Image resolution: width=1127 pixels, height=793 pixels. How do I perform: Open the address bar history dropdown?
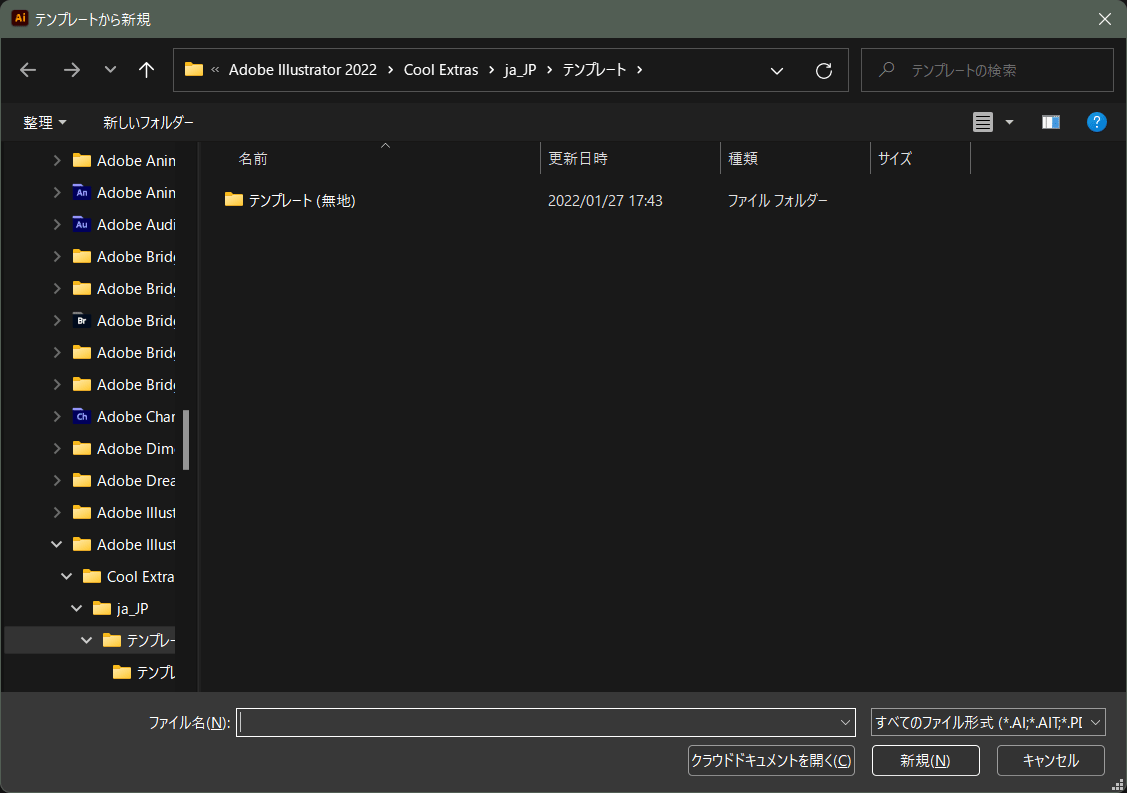[777, 70]
